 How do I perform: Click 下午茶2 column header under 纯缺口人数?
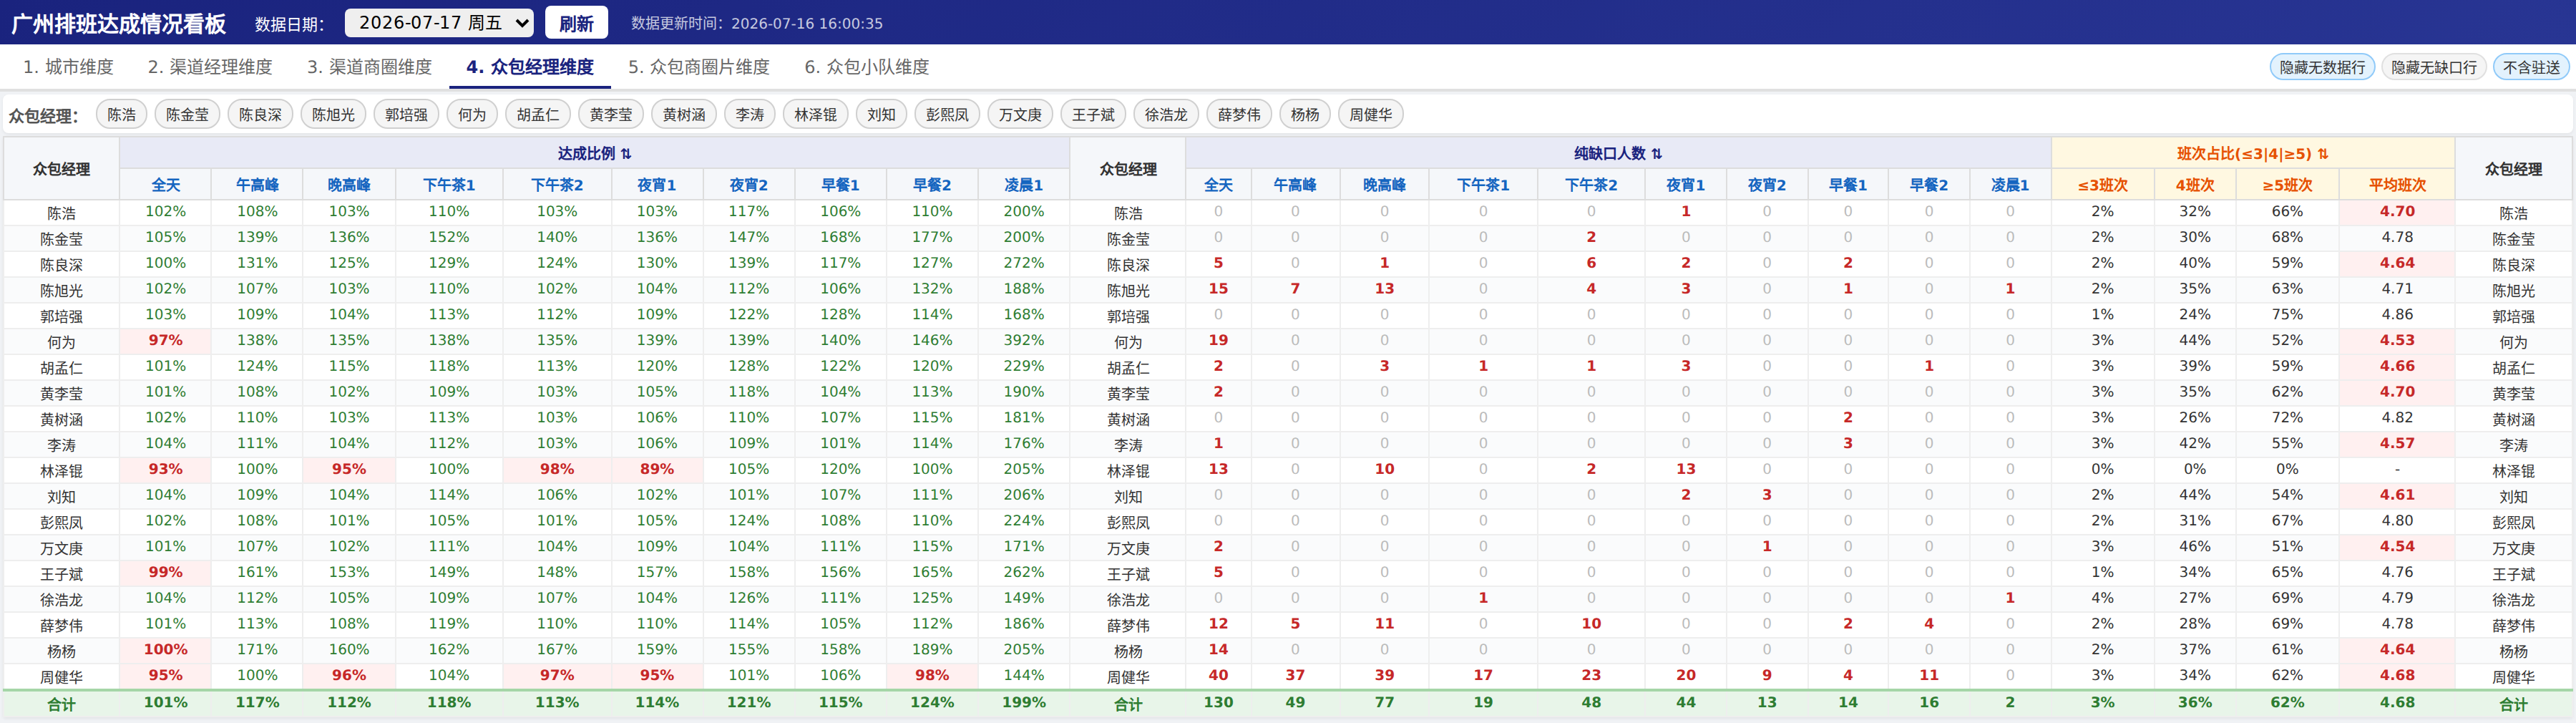point(1592,185)
